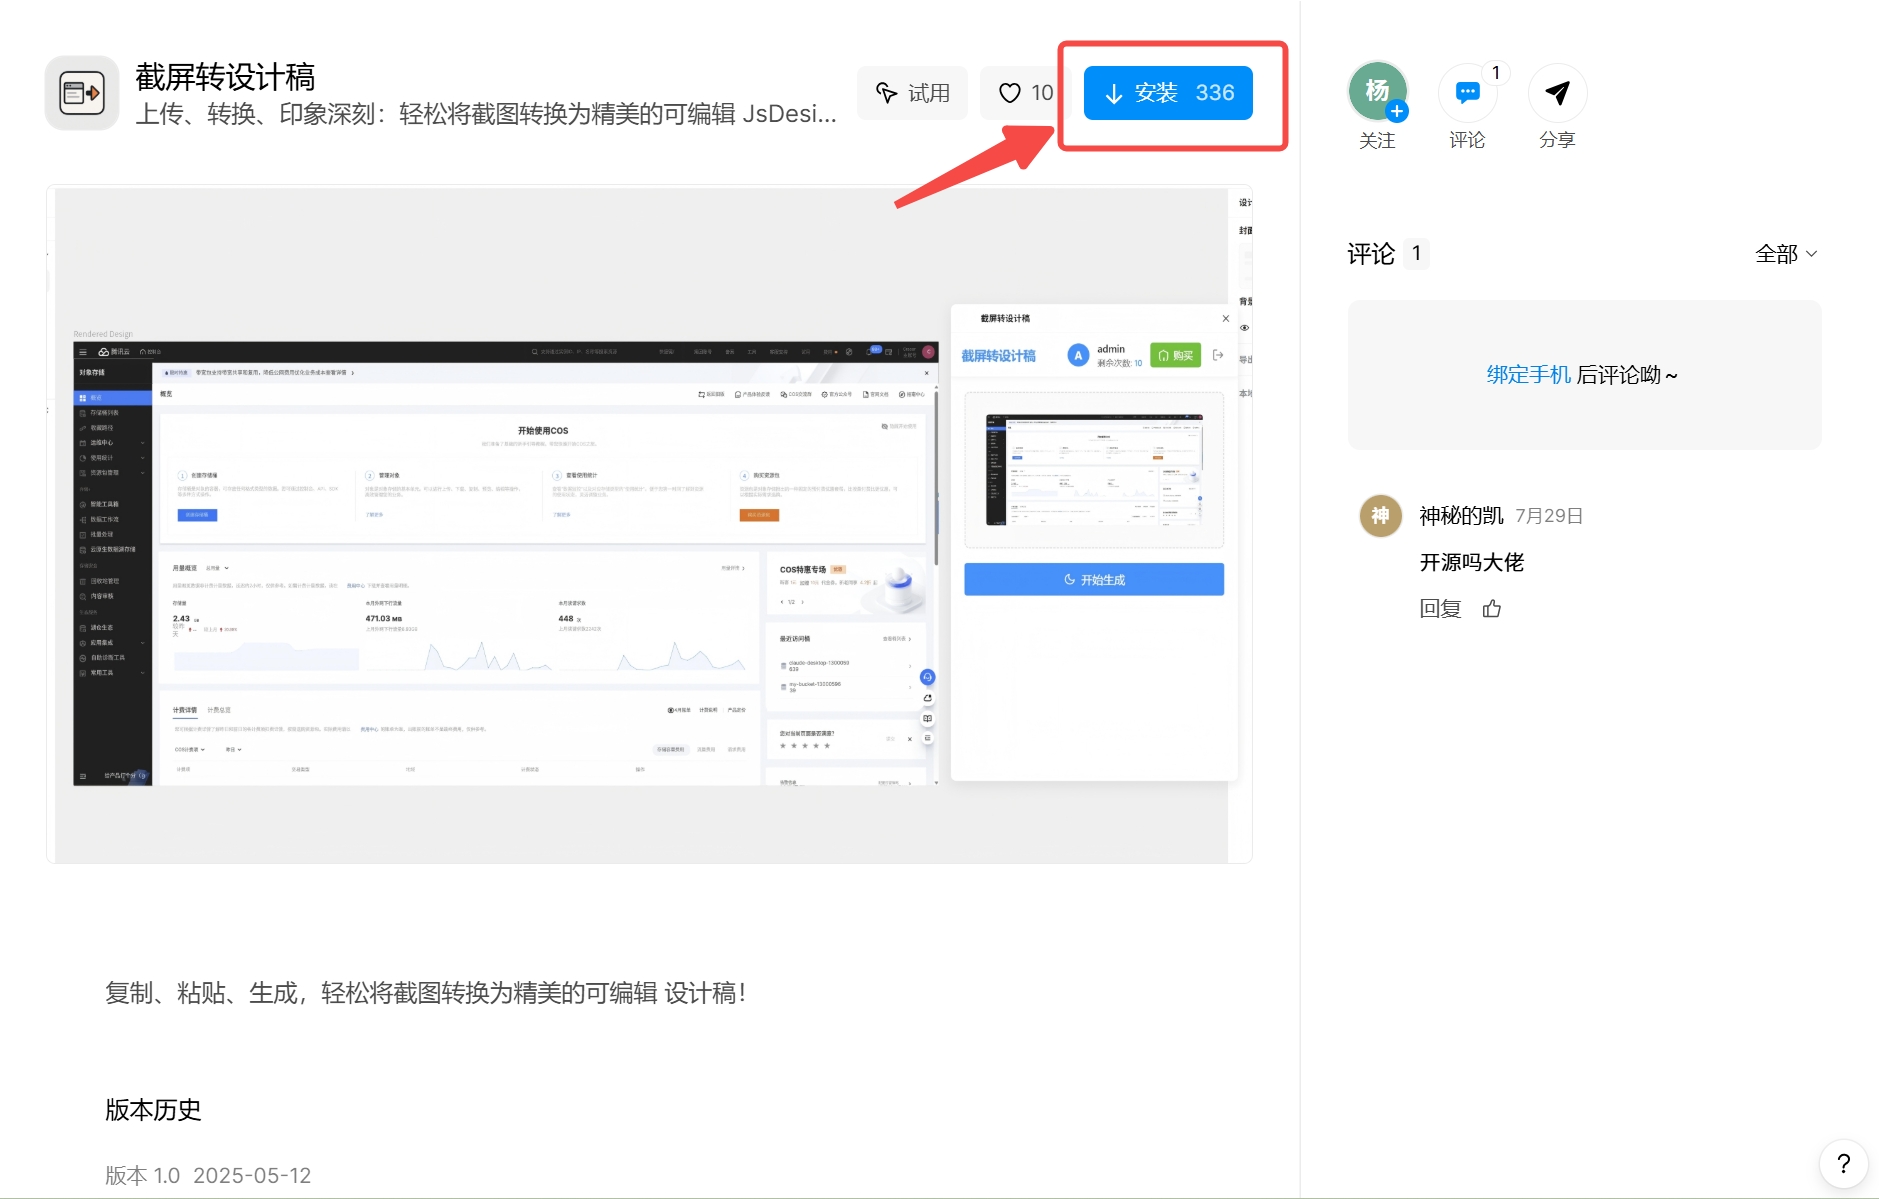Click the 安装 install button
The height and width of the screenshot is (1199, 1879).
click(x=1168, y=93)
